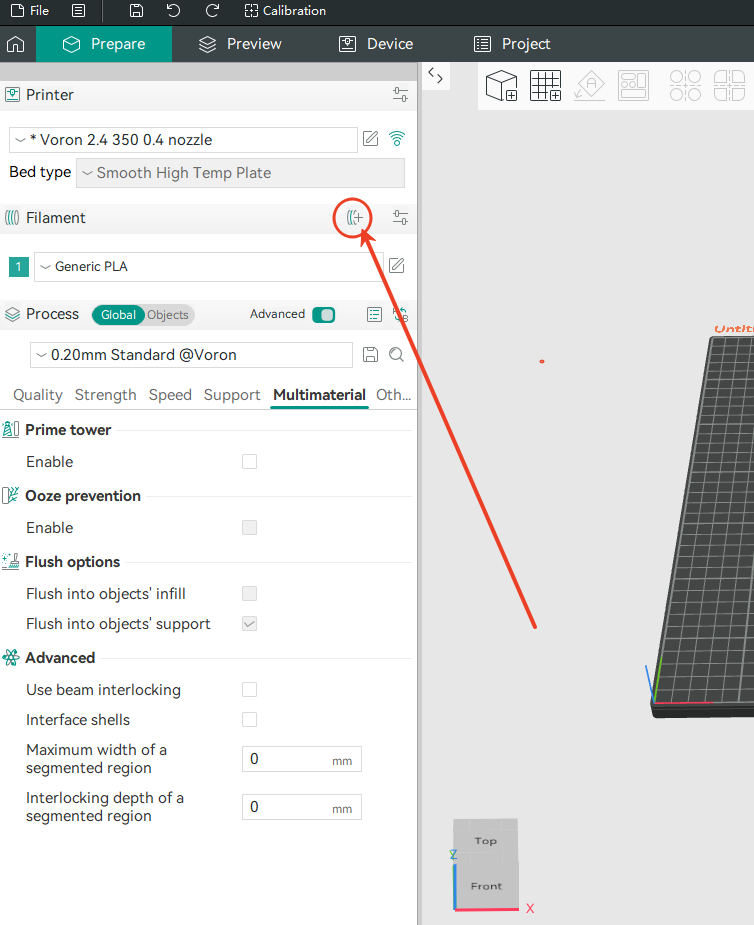Open the 0.20mm Standard process dropdown
Screen dimensions: 754x925
pyautogui.click(x=191, y=355)
